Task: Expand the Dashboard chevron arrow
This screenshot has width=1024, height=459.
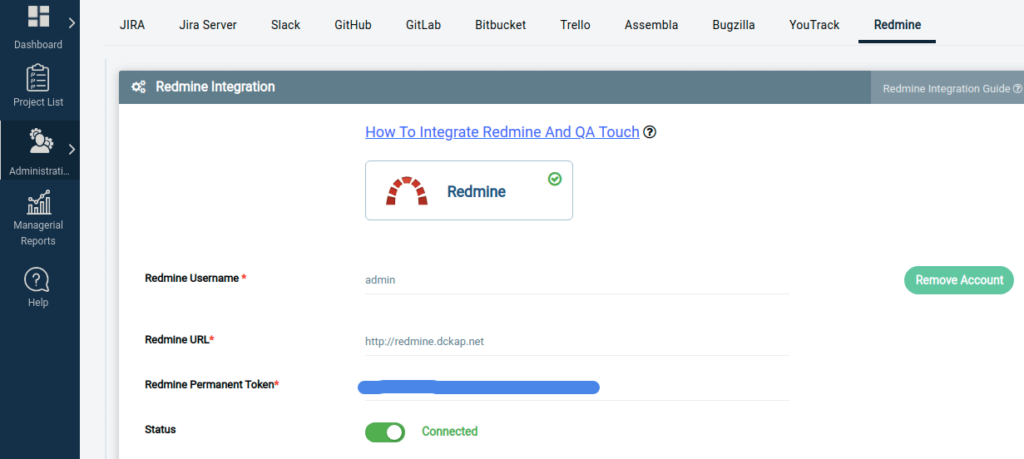Action: pyautogui.click(x=72, y=21)
